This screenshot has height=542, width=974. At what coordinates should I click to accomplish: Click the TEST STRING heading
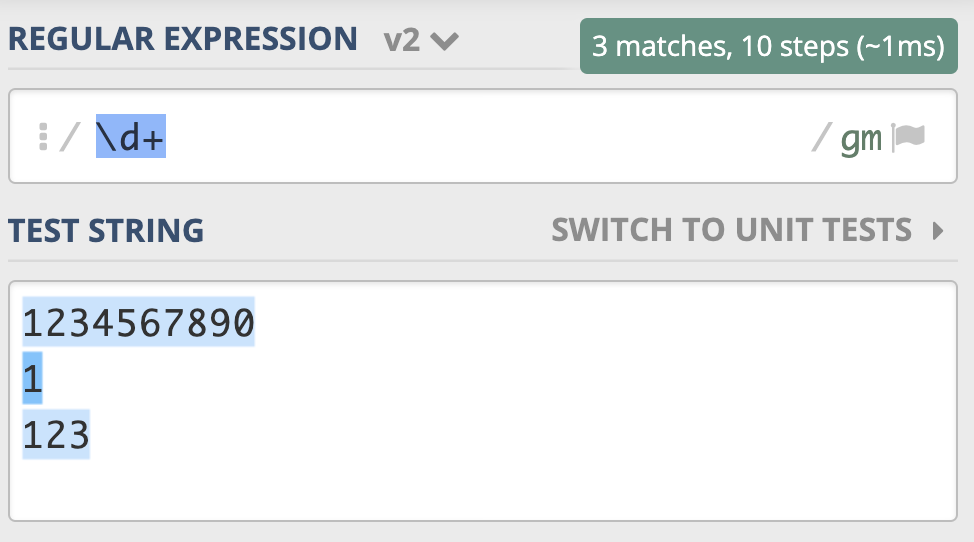(106, 231)
